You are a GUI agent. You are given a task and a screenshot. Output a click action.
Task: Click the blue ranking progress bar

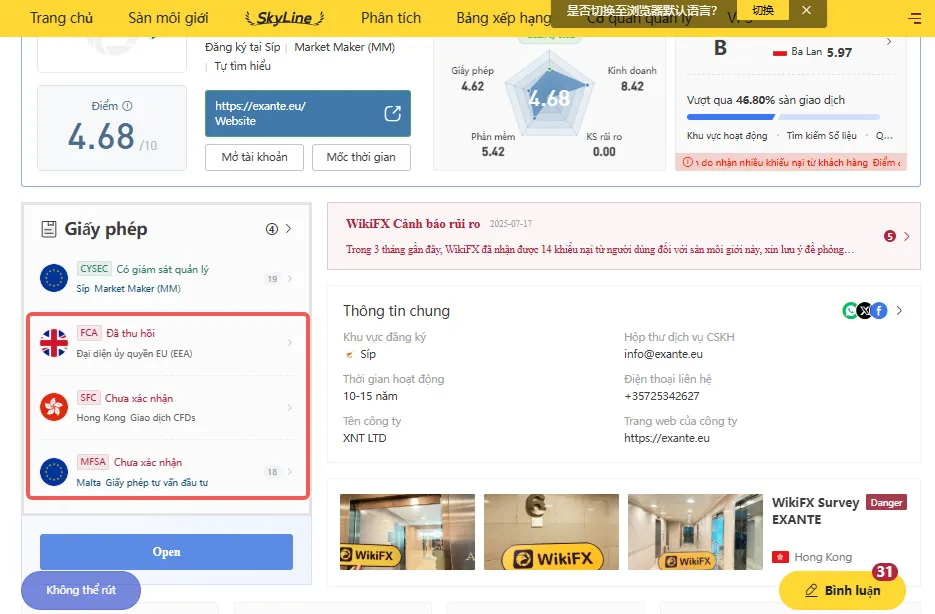click(x=783, y=117)
